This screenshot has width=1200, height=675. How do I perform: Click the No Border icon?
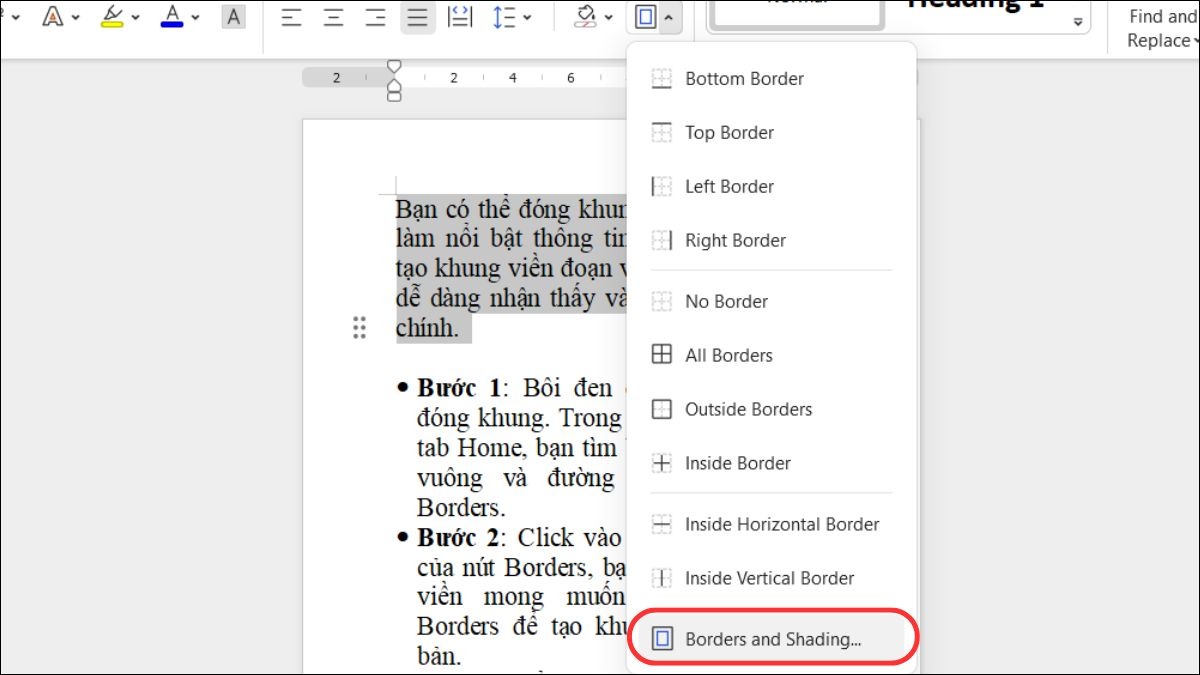pyautogui.click(x=662, y=301)
